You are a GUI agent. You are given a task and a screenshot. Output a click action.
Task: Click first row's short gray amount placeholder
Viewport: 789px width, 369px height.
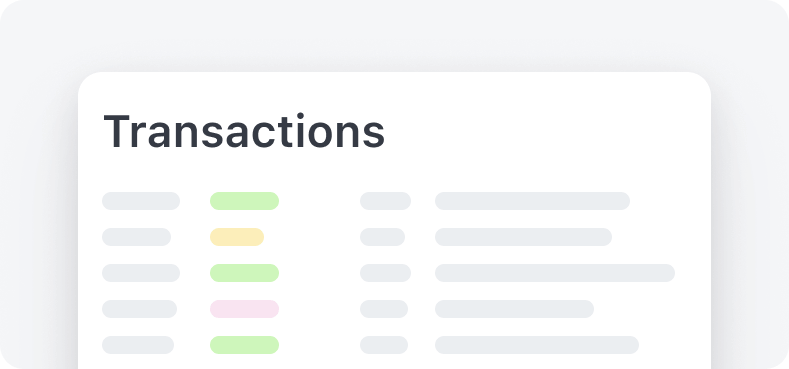coord(385,201)
